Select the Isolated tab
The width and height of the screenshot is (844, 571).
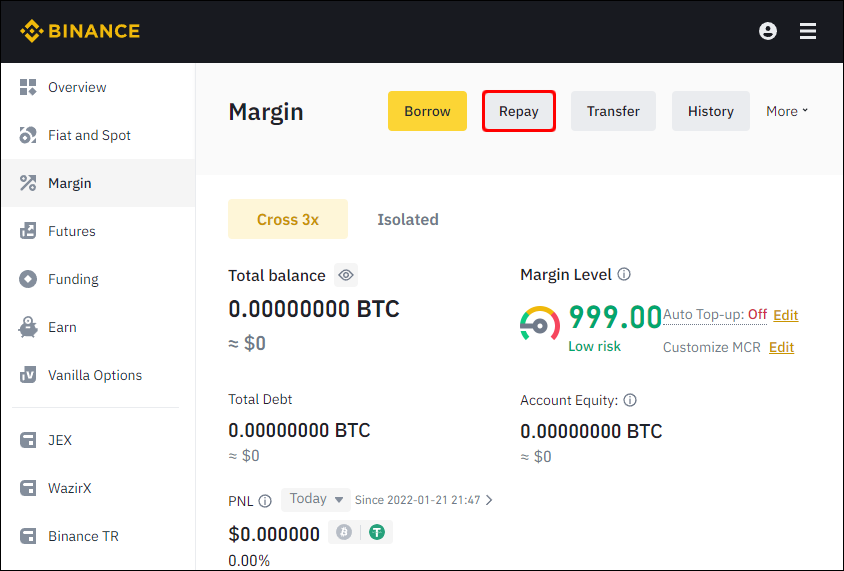coord(408,220)
